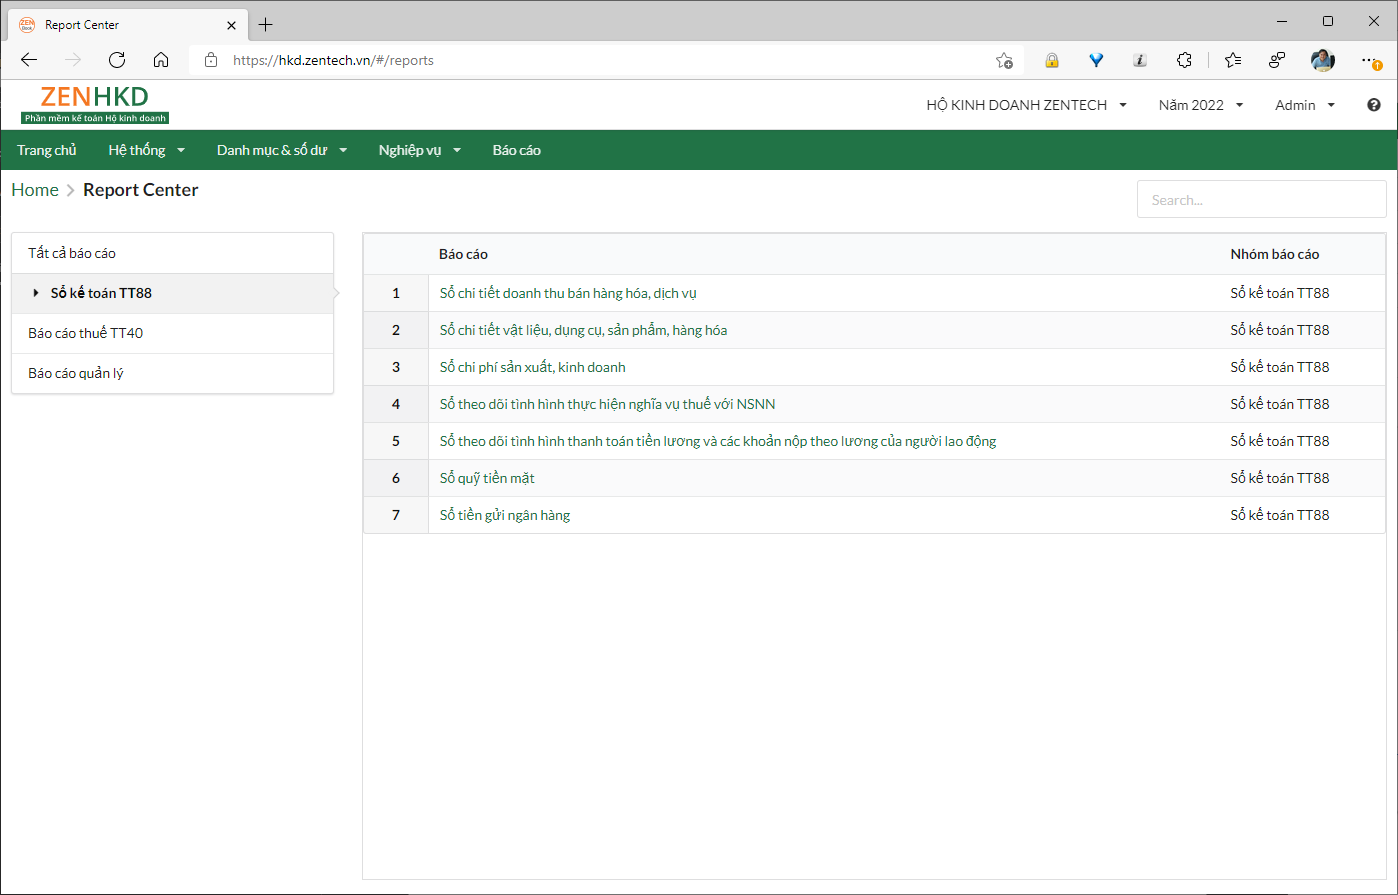This screenshot has height=895, width=1398.
Task: Open the help question mark icon
Action: coord(1373,105)
